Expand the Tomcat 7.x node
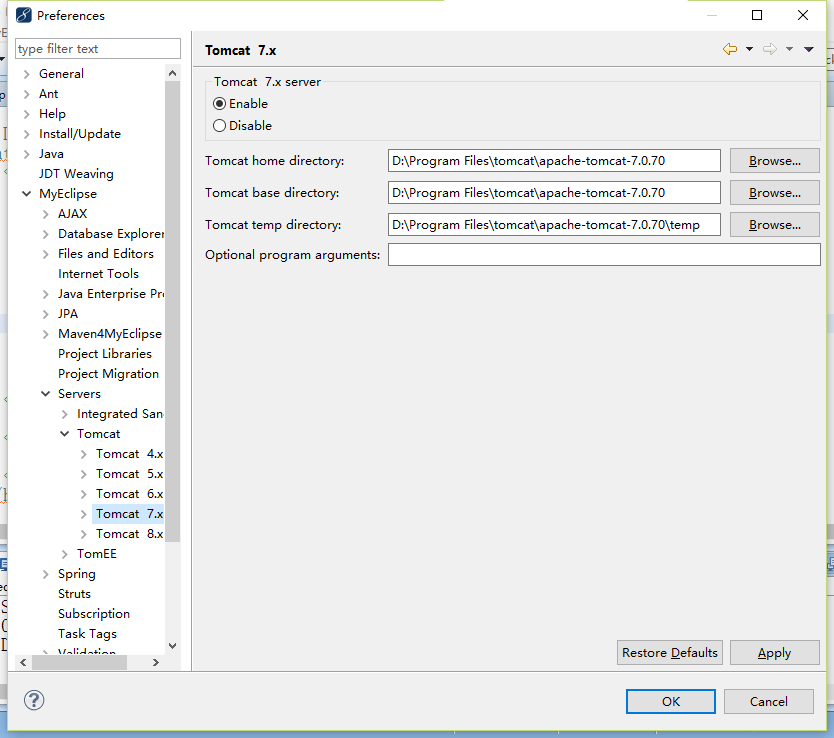The image size is (834, 738). (84, 514)
